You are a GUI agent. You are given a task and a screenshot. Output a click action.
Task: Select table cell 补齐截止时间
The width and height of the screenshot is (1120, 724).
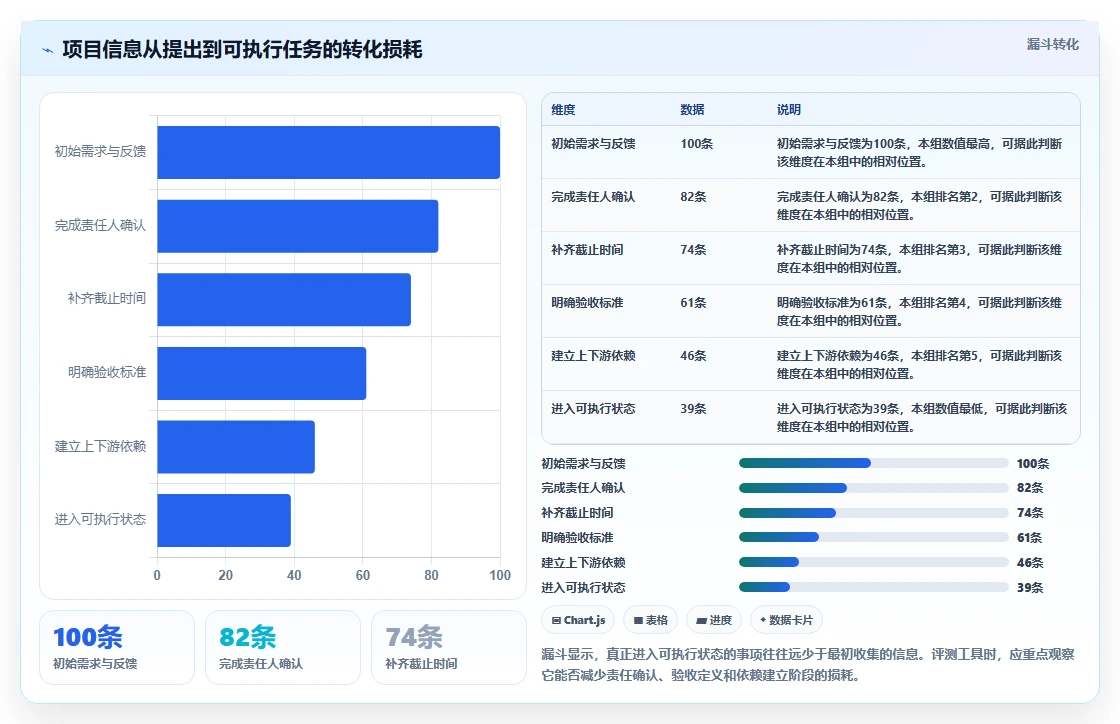point(587,250)
